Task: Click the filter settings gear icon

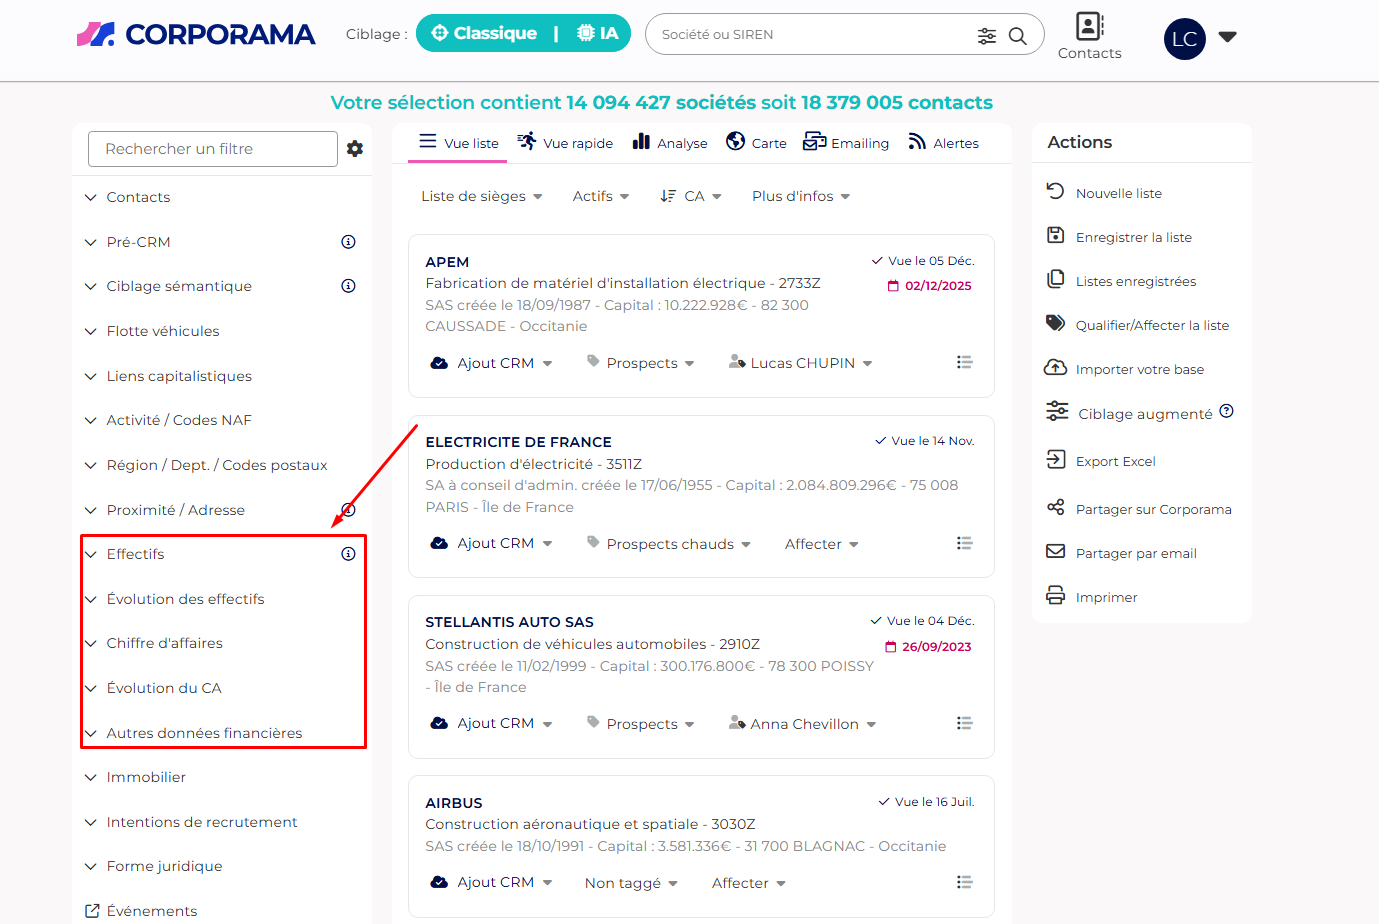Action: (x=355, y=149)
